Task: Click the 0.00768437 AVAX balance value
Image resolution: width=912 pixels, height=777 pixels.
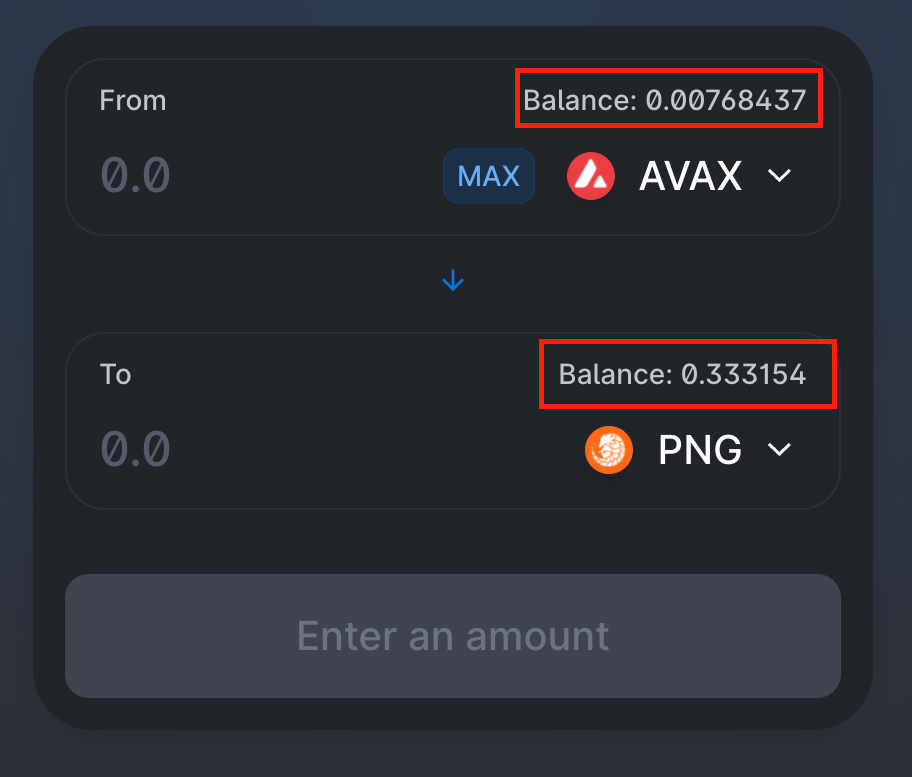Action: [726, 100]
